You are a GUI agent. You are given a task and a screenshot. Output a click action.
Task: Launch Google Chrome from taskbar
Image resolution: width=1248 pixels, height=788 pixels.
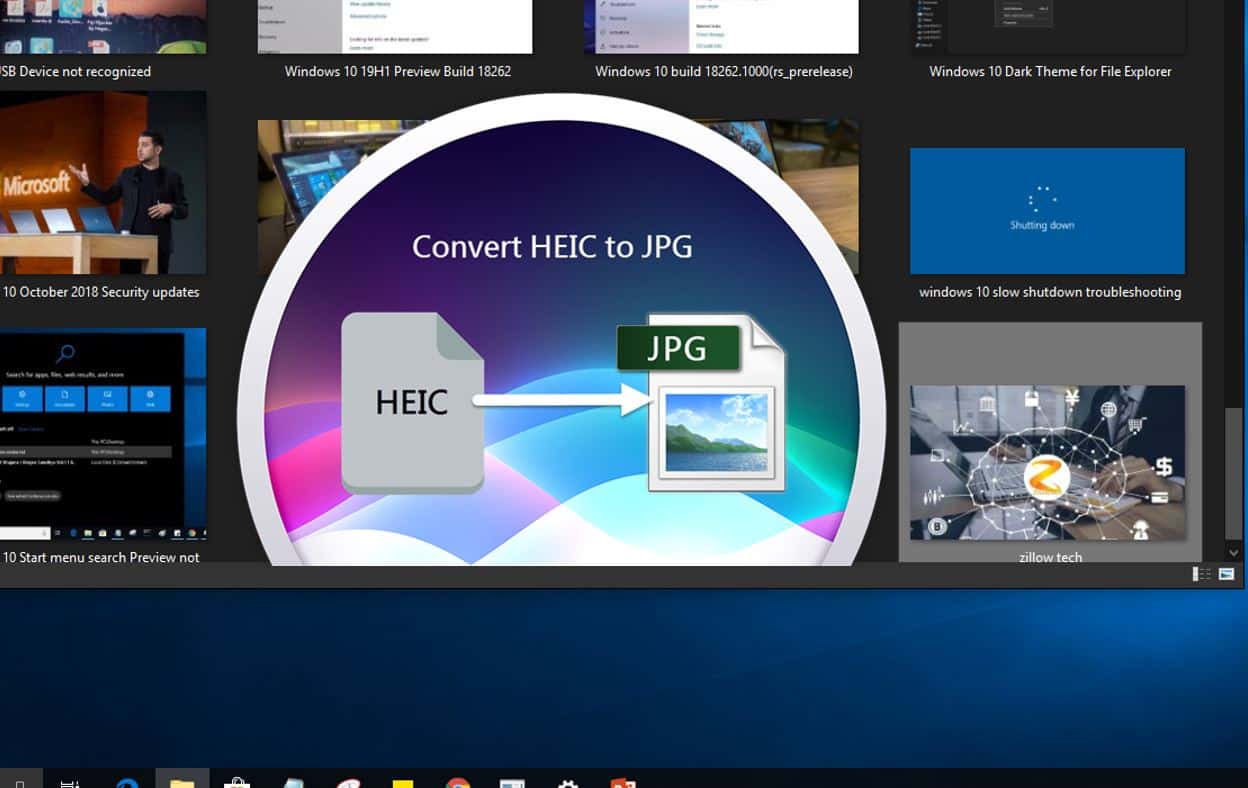pyautogui.click(x=458, y=781)
